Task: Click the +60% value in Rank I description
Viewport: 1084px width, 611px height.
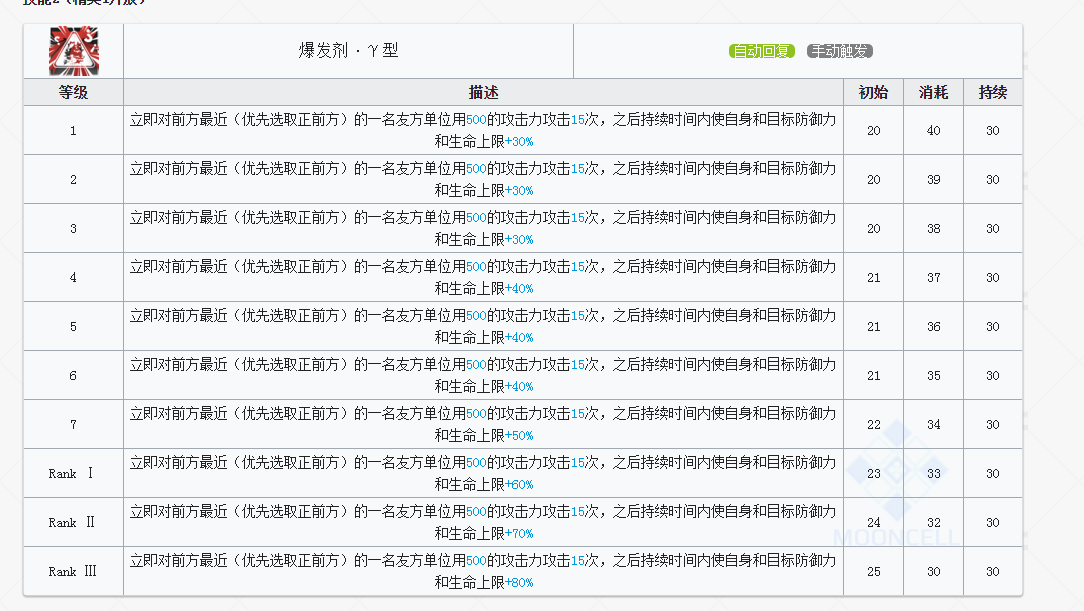Action: pyautogui.click(x=519, y=485)
